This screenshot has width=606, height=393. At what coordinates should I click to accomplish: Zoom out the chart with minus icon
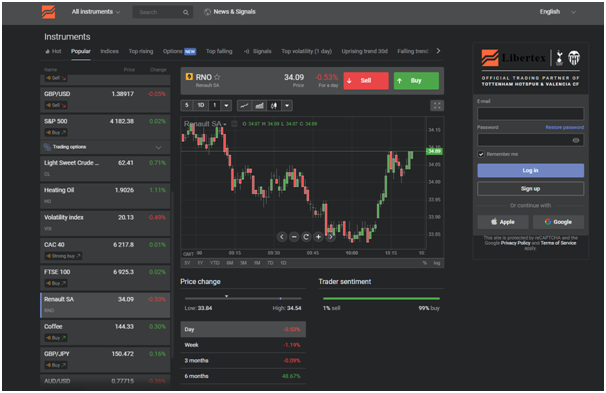[x=294, y=236]
